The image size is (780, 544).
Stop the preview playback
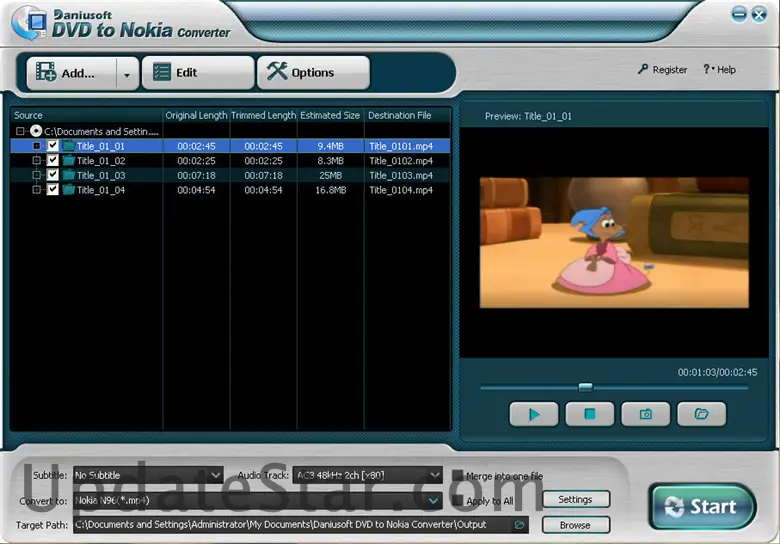[589, 414]
